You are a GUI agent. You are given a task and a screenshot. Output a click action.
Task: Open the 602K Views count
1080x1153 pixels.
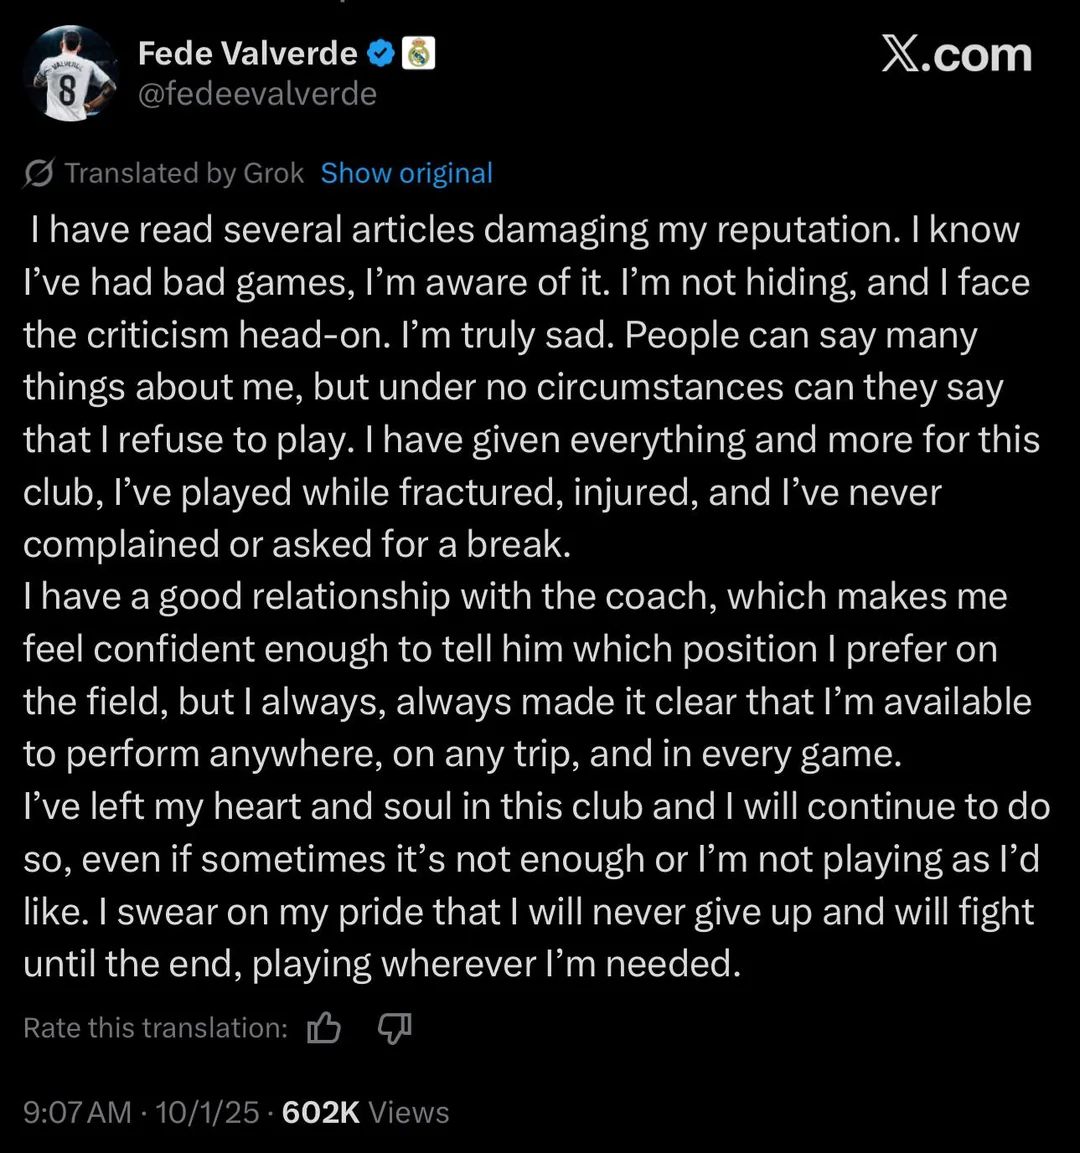365,1112
